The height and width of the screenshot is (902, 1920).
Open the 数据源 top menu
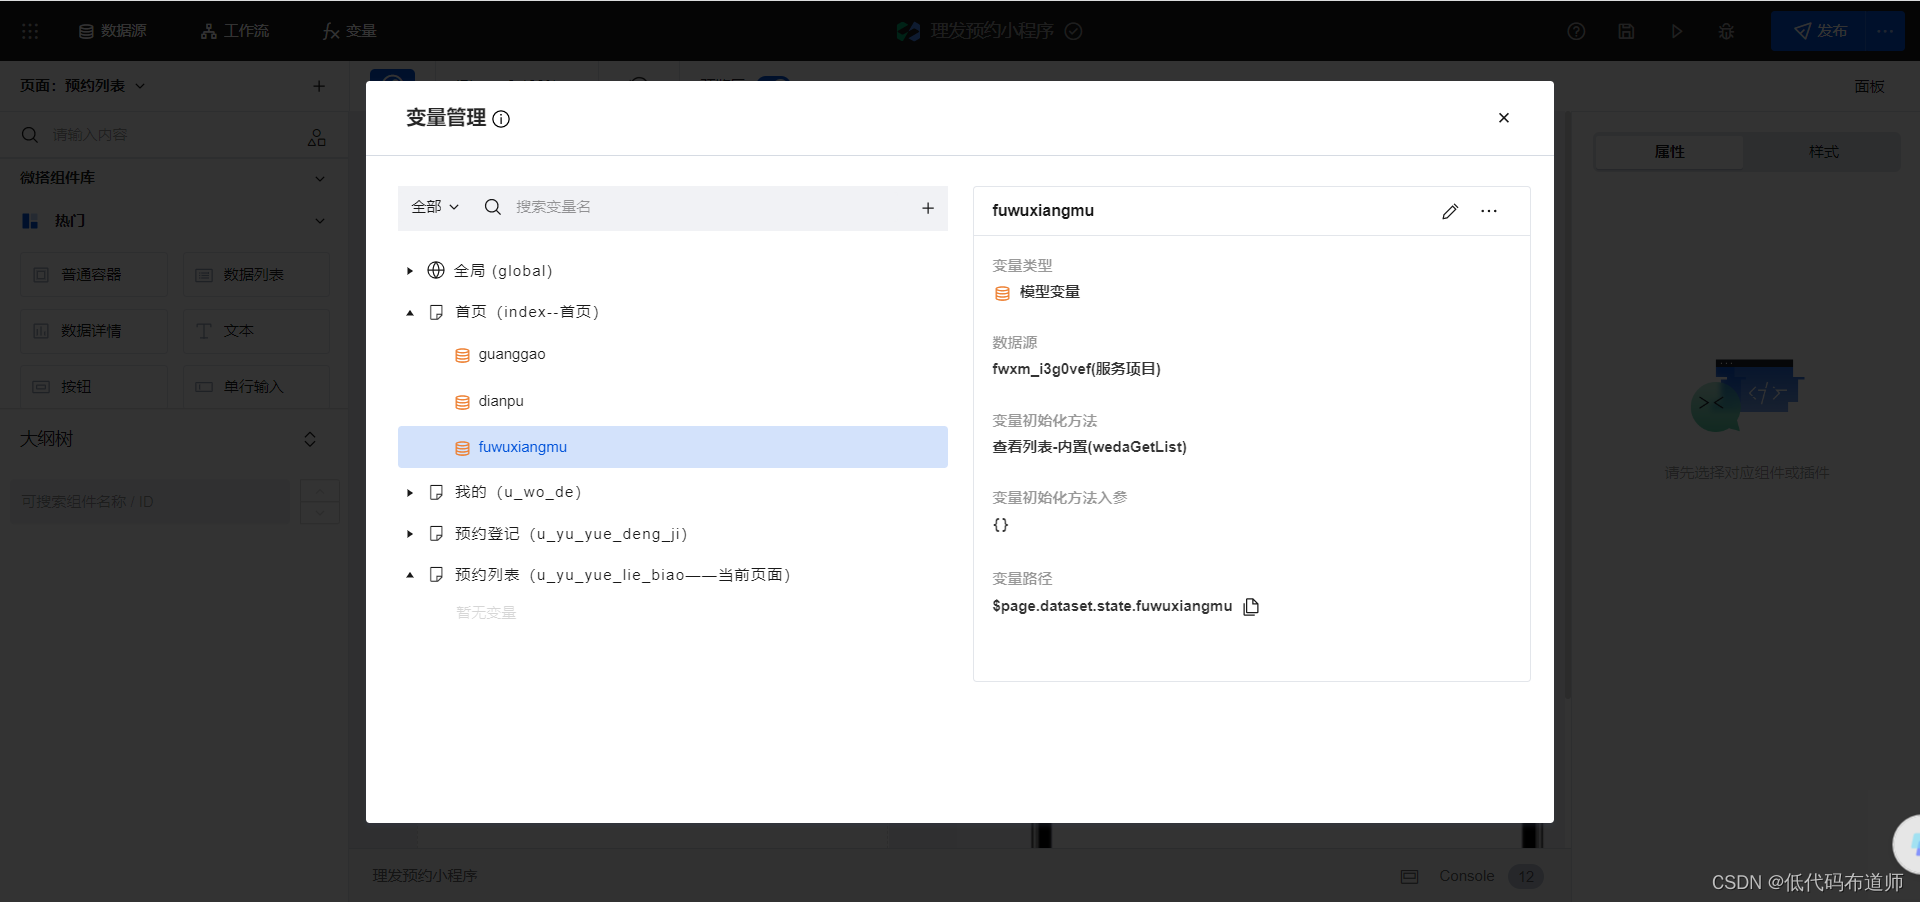tap(113, 31)
